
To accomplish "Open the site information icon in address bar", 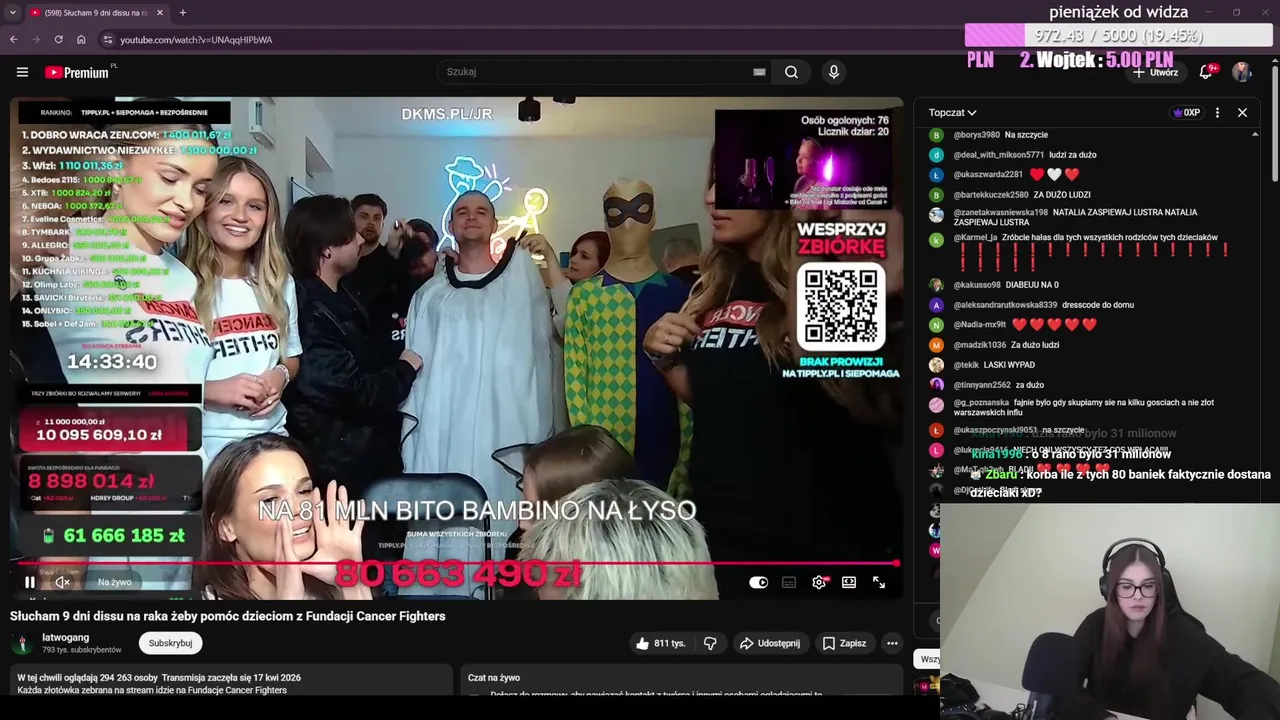I will coord(108,40).
